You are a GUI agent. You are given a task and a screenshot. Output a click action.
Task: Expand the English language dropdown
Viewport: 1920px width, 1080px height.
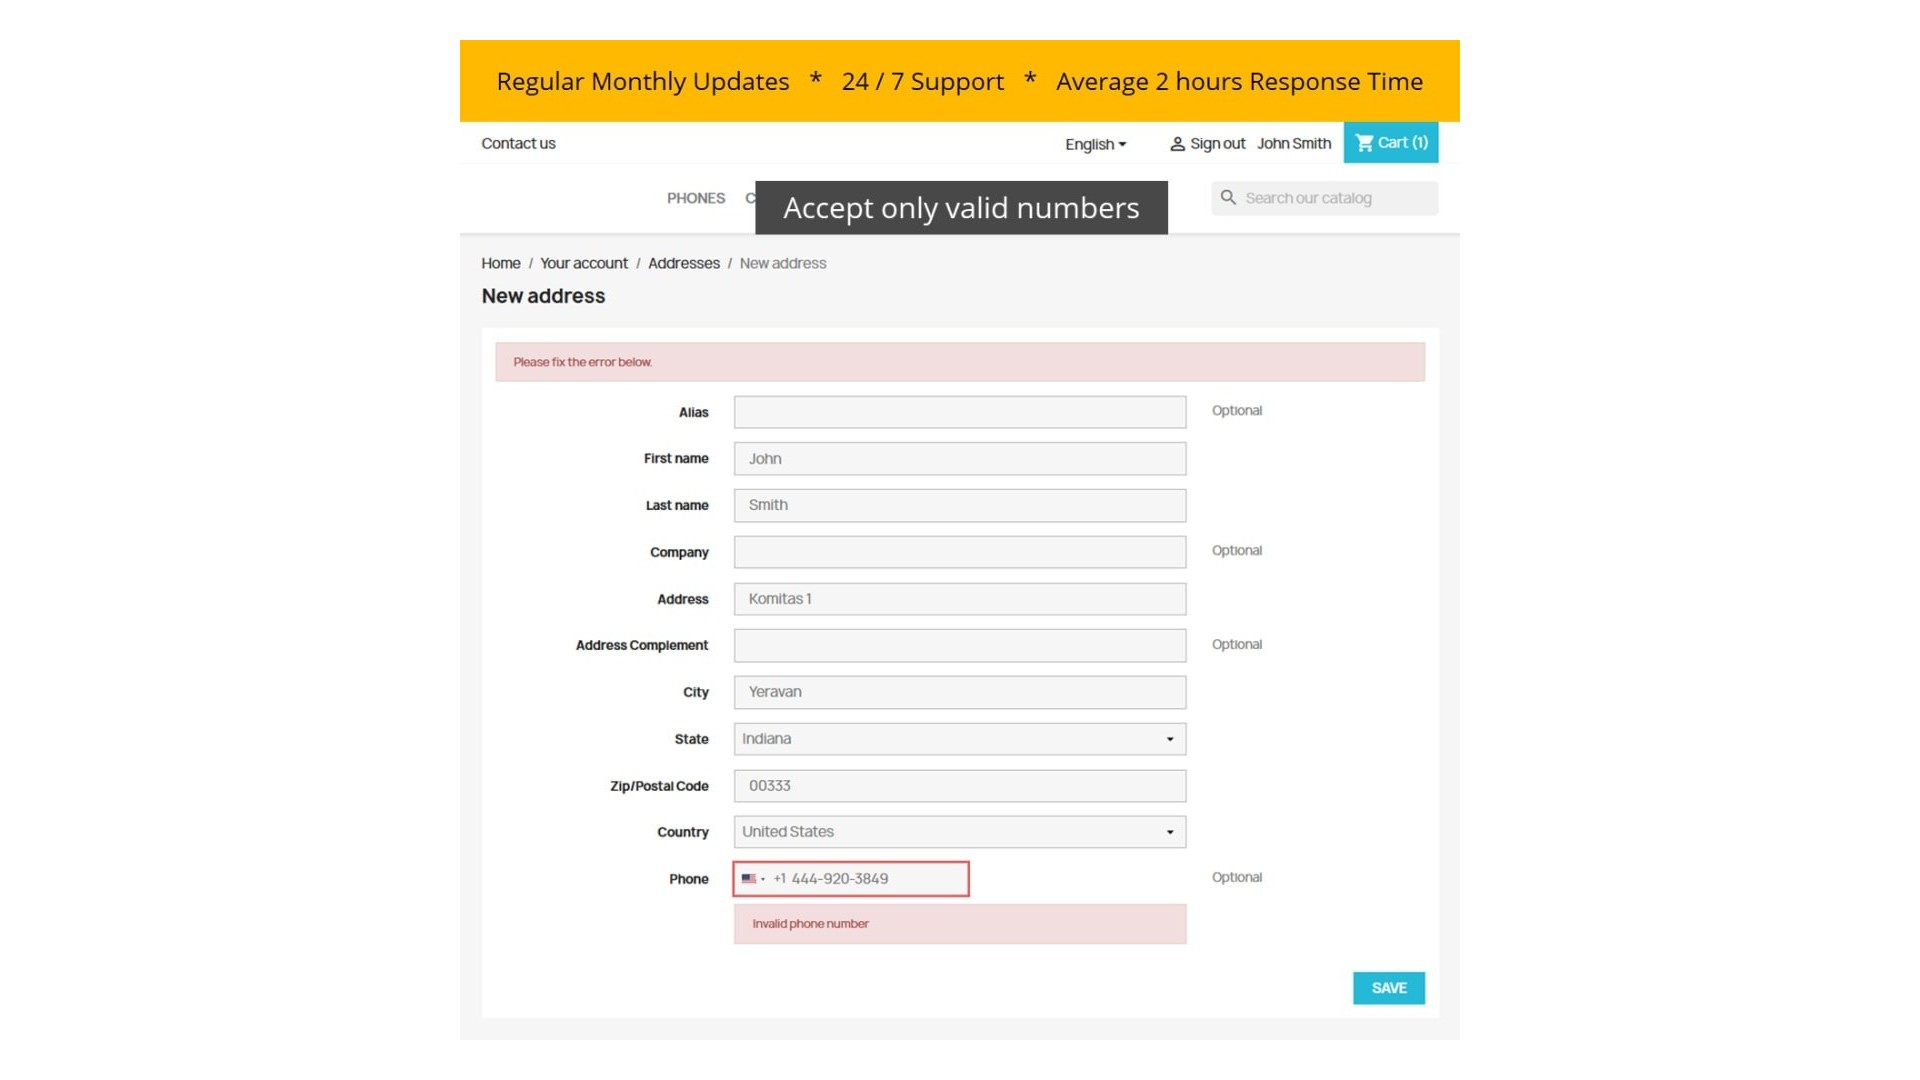tap(1095, 144)
